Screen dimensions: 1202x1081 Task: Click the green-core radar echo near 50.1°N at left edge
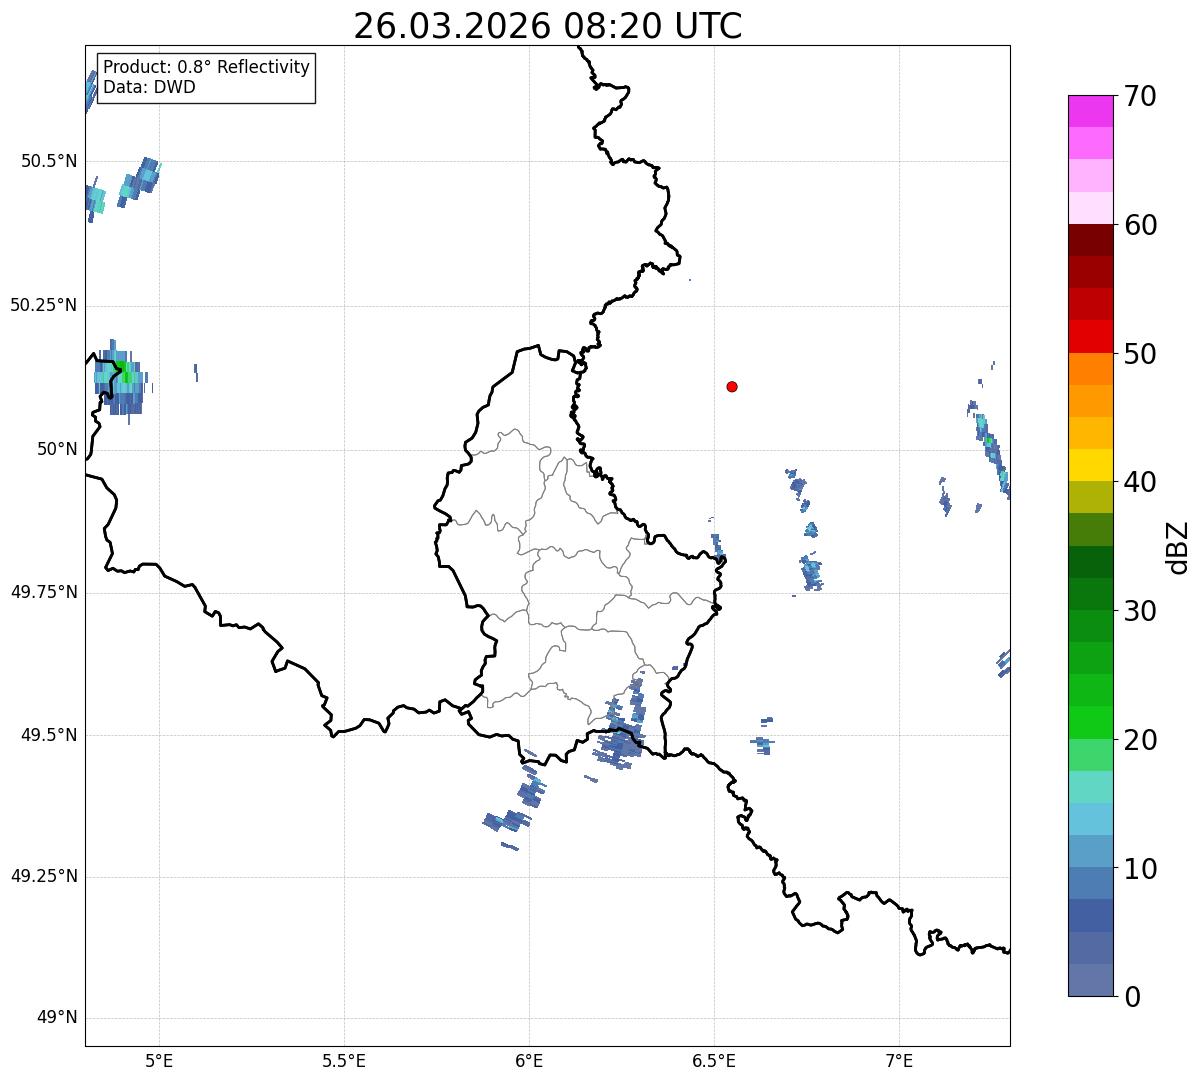pyautogui.click(x=124, y=378)
